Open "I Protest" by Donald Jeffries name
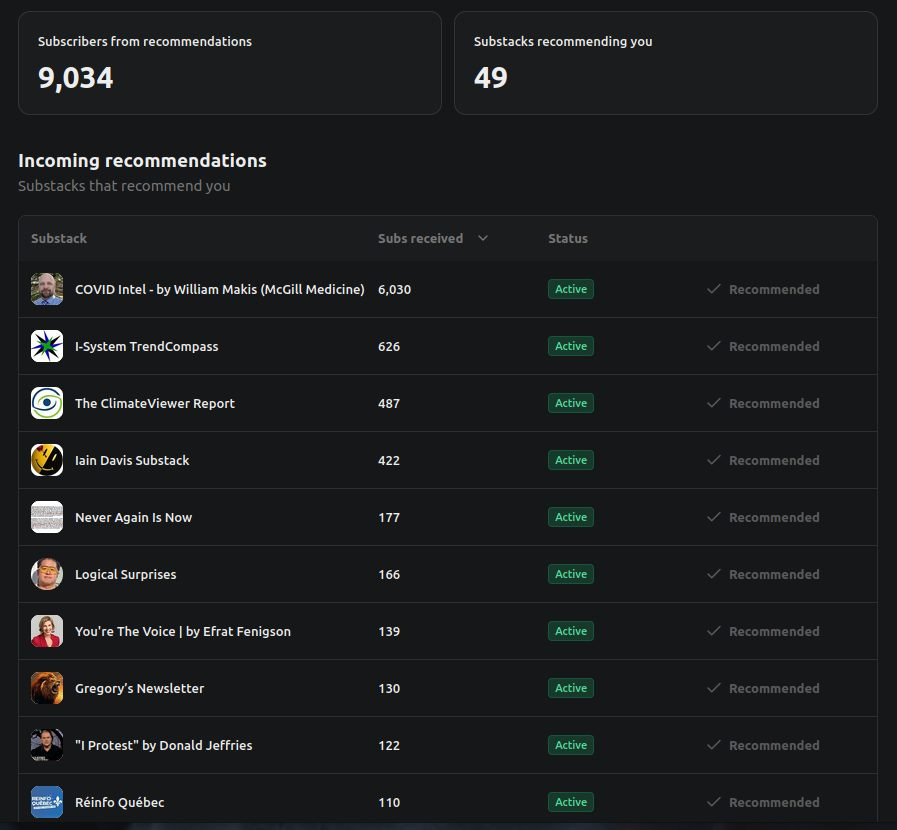 coord(163,745)
